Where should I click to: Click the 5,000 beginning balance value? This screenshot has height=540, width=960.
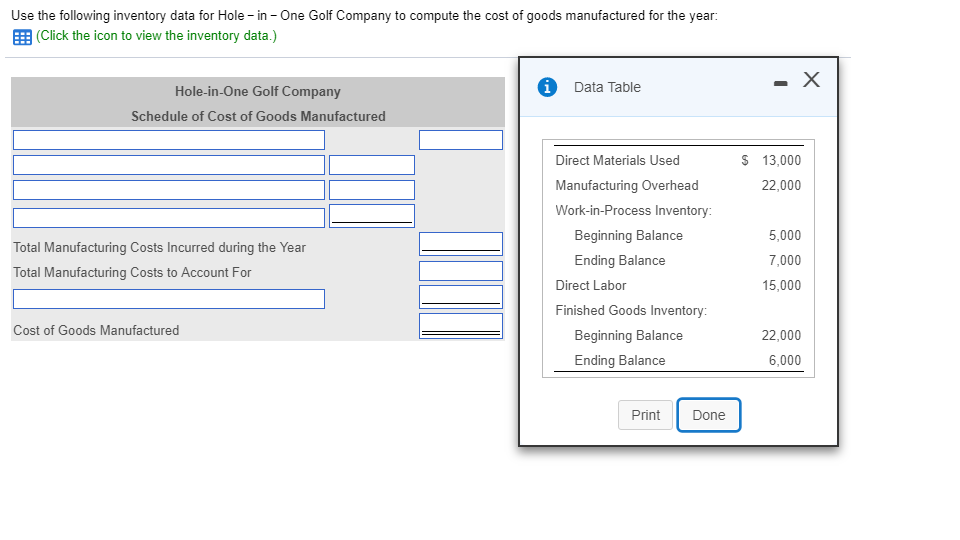click(785, 236)
